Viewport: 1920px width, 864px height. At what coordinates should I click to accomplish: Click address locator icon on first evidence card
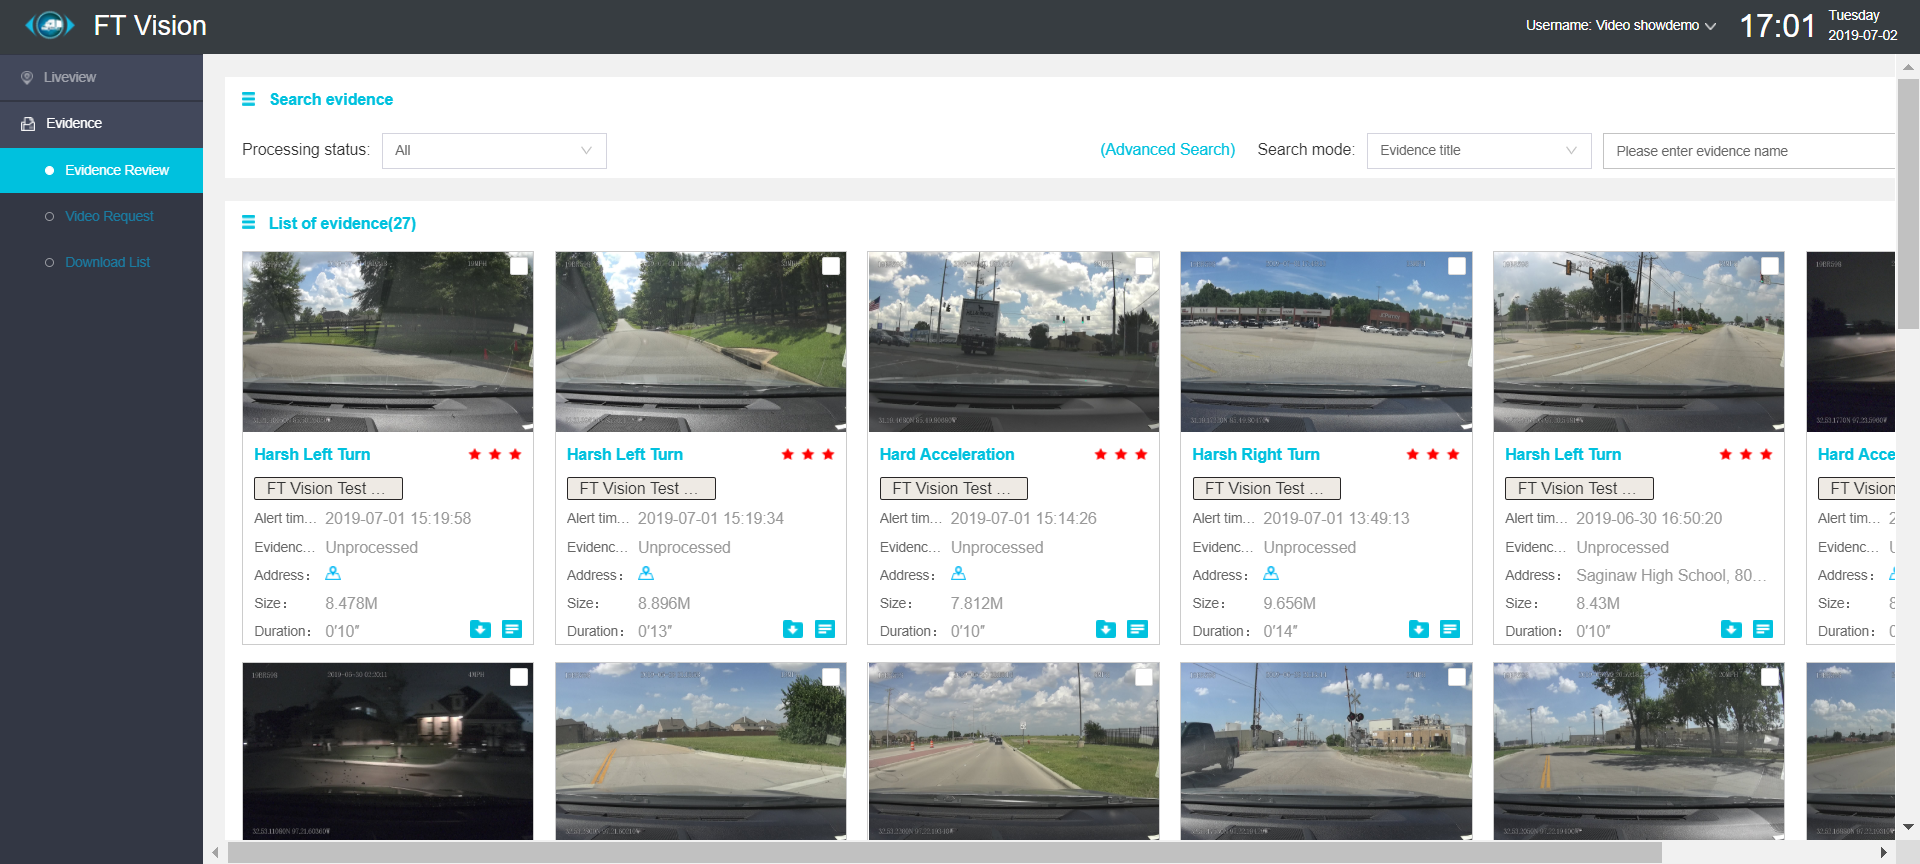point(333,574)
